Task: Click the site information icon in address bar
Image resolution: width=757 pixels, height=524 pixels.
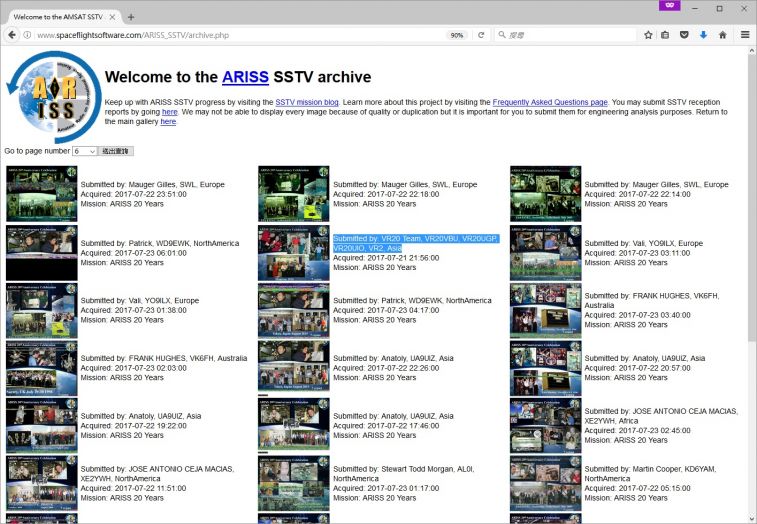Action: [28, 35]
